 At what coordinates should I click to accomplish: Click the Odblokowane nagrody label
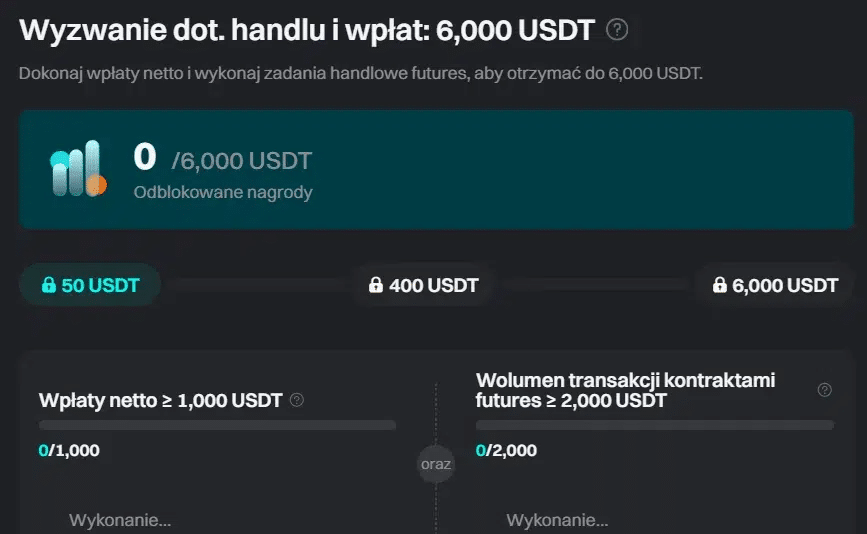(223, 192)
